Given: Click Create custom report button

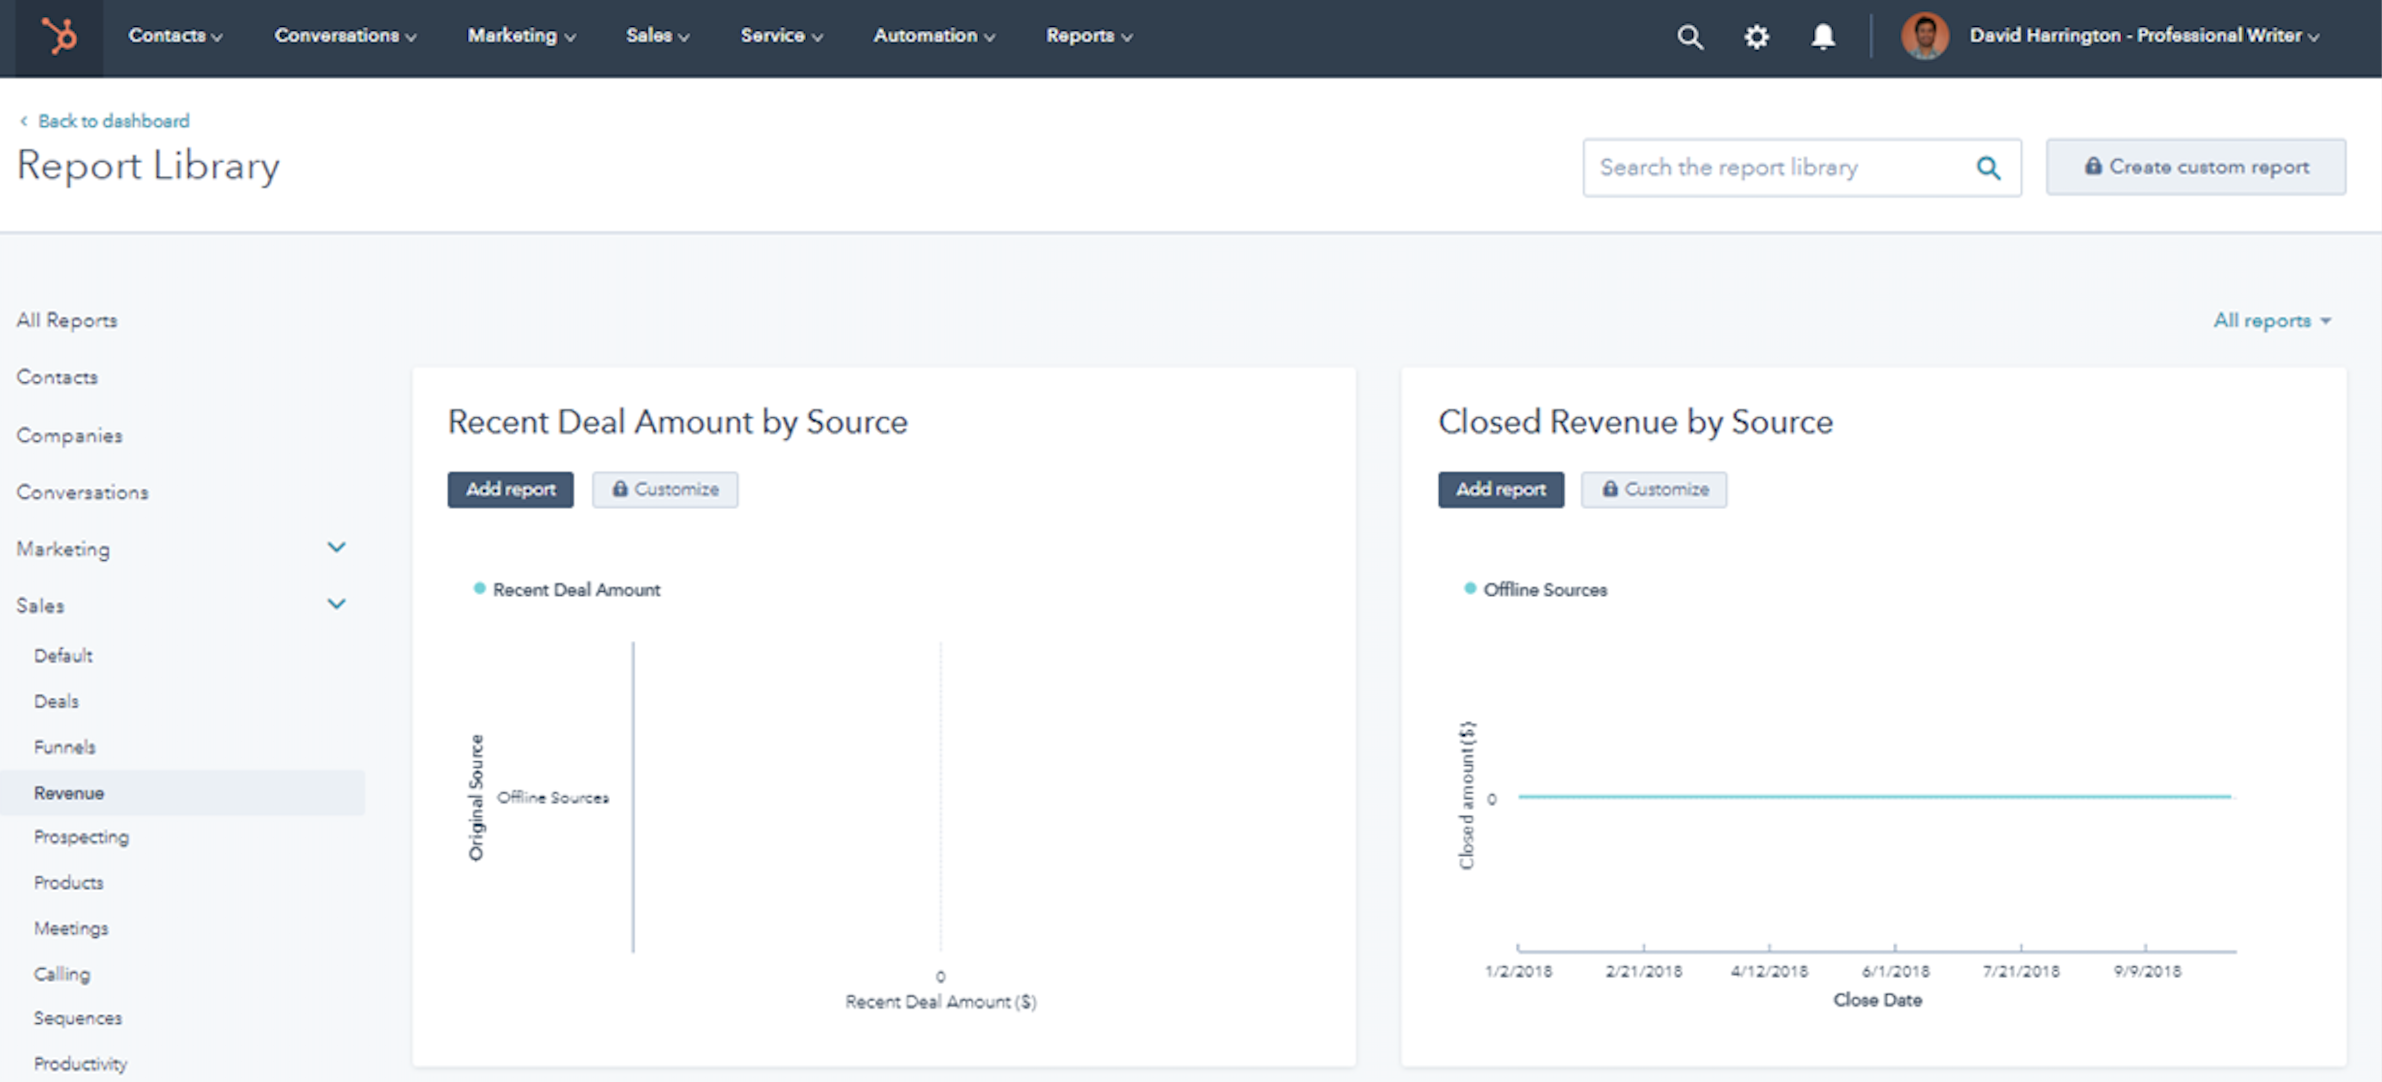Looking at the screenshot, I should (x=2195, y=167).
